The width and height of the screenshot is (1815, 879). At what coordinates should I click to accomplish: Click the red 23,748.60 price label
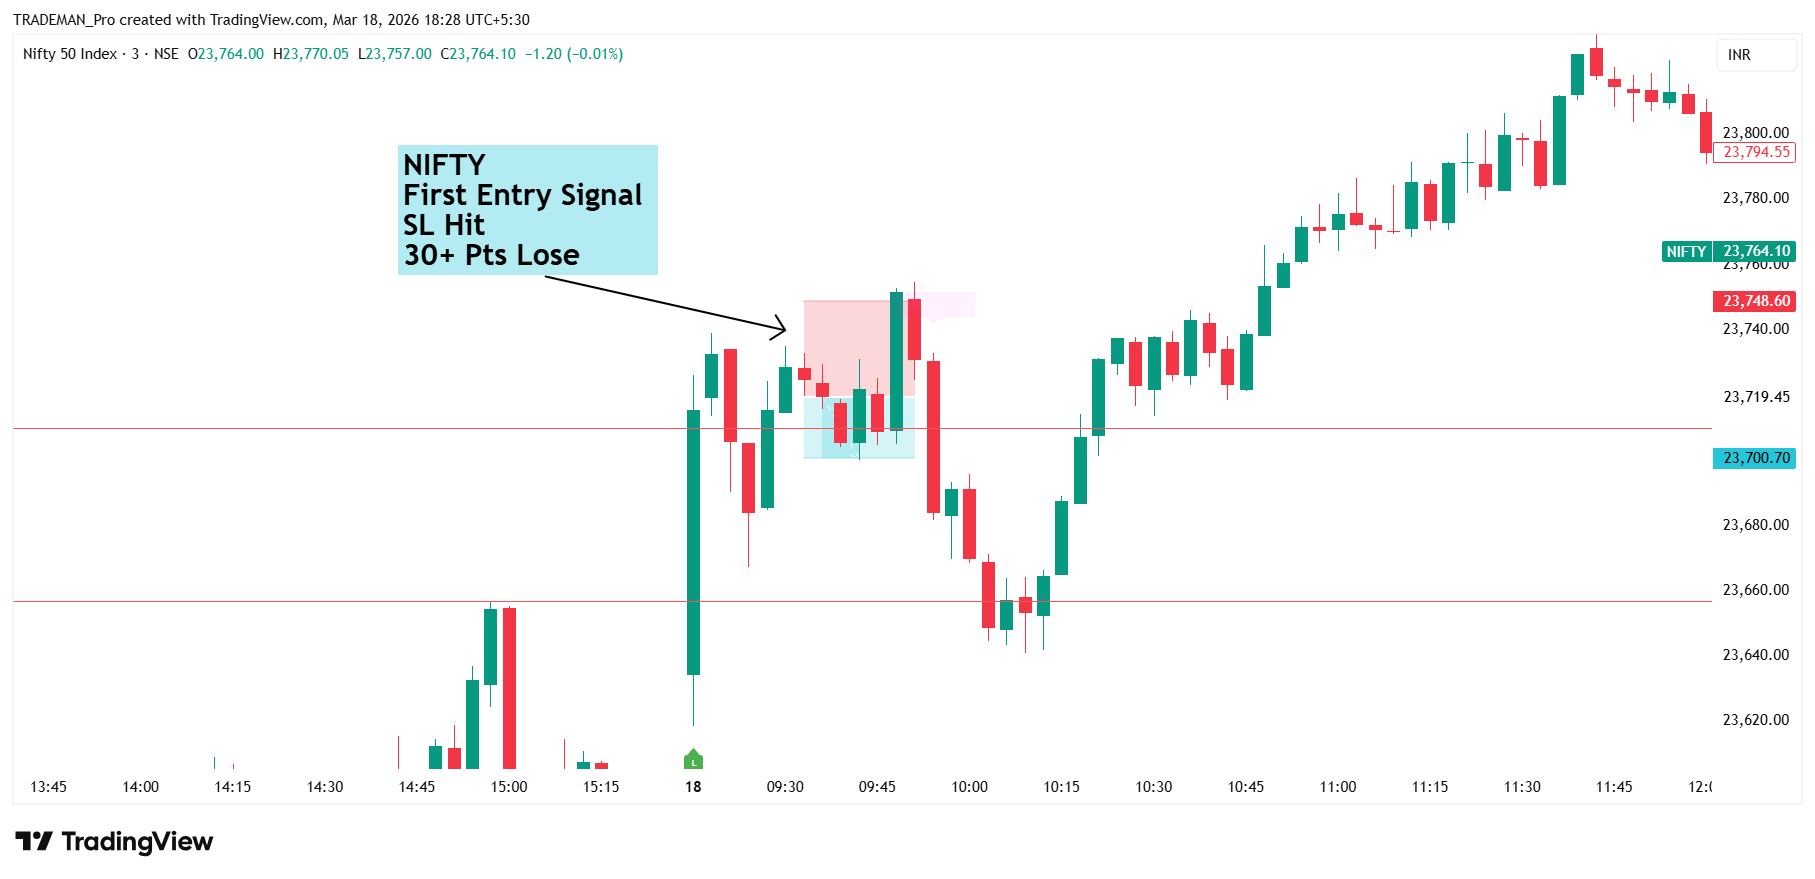click(x=1756, y=301)
